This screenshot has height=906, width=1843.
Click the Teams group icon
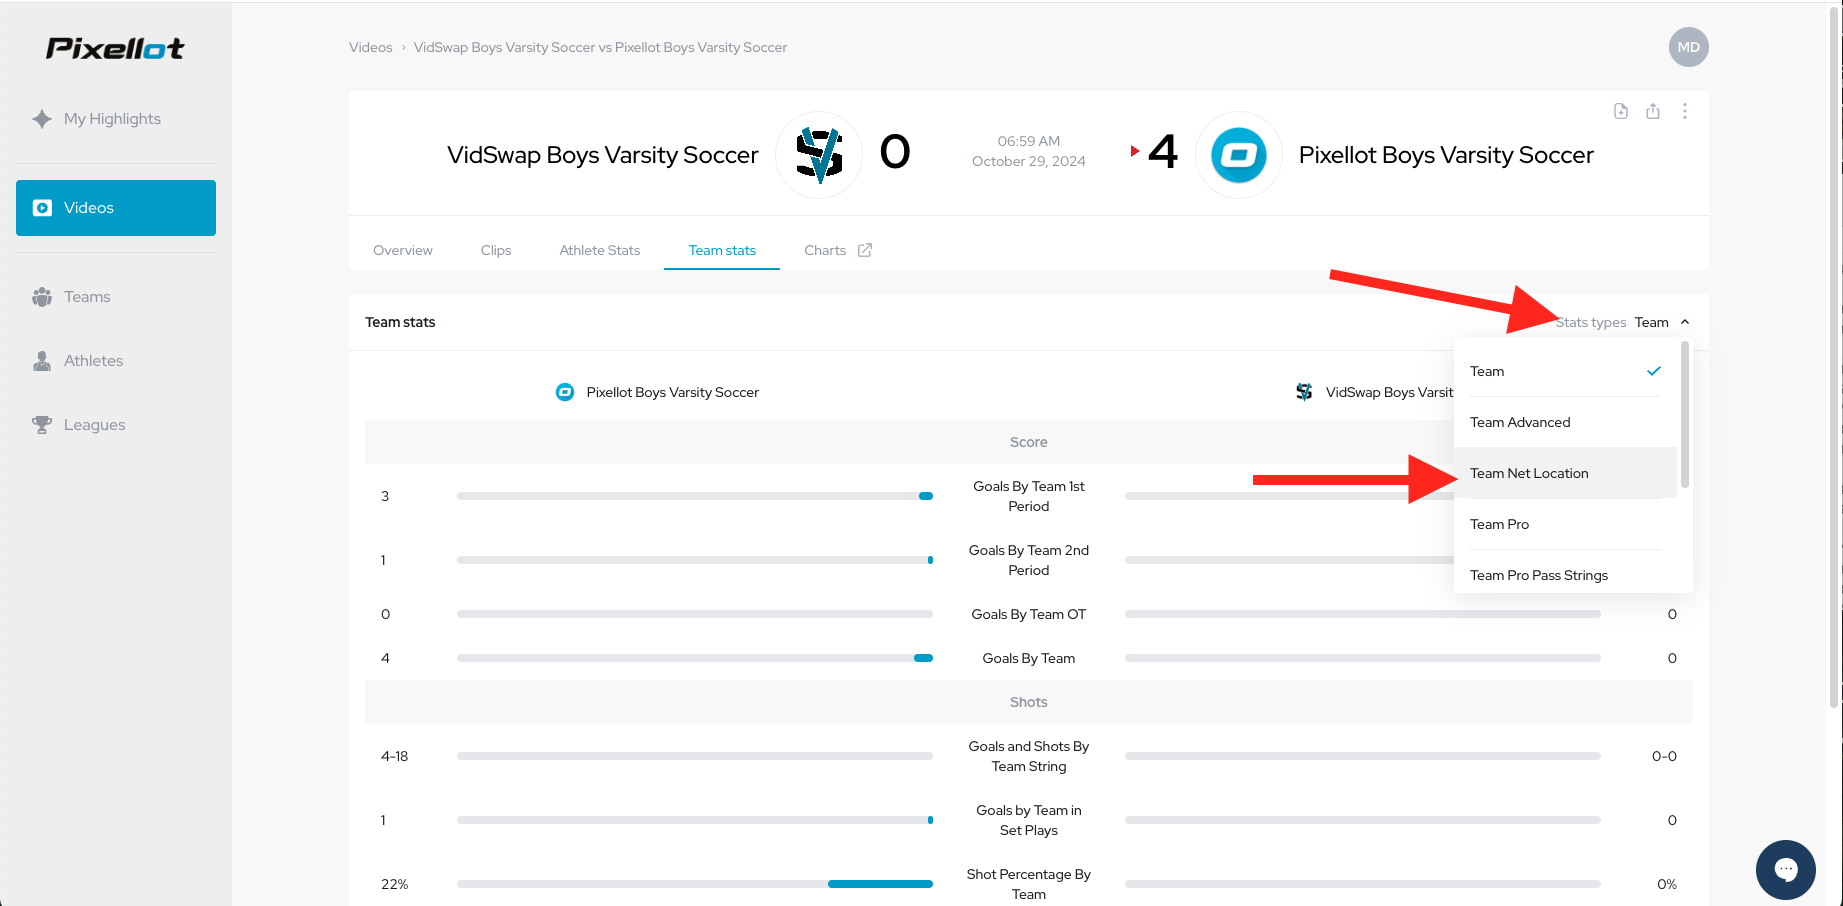42,297
